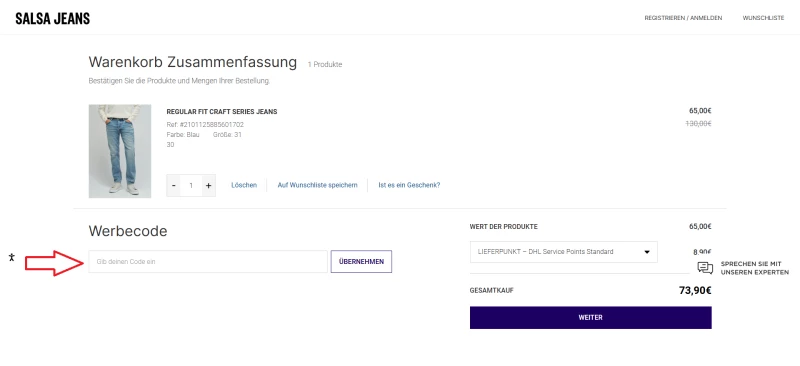The height and width of the screenshot is (366, 800).
Task: Remove item via Löschen link
Action: (x=244, y=185)
